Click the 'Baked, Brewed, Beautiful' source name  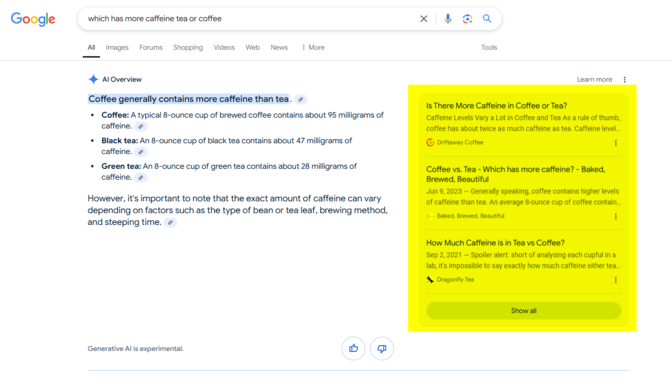point(471,216)
